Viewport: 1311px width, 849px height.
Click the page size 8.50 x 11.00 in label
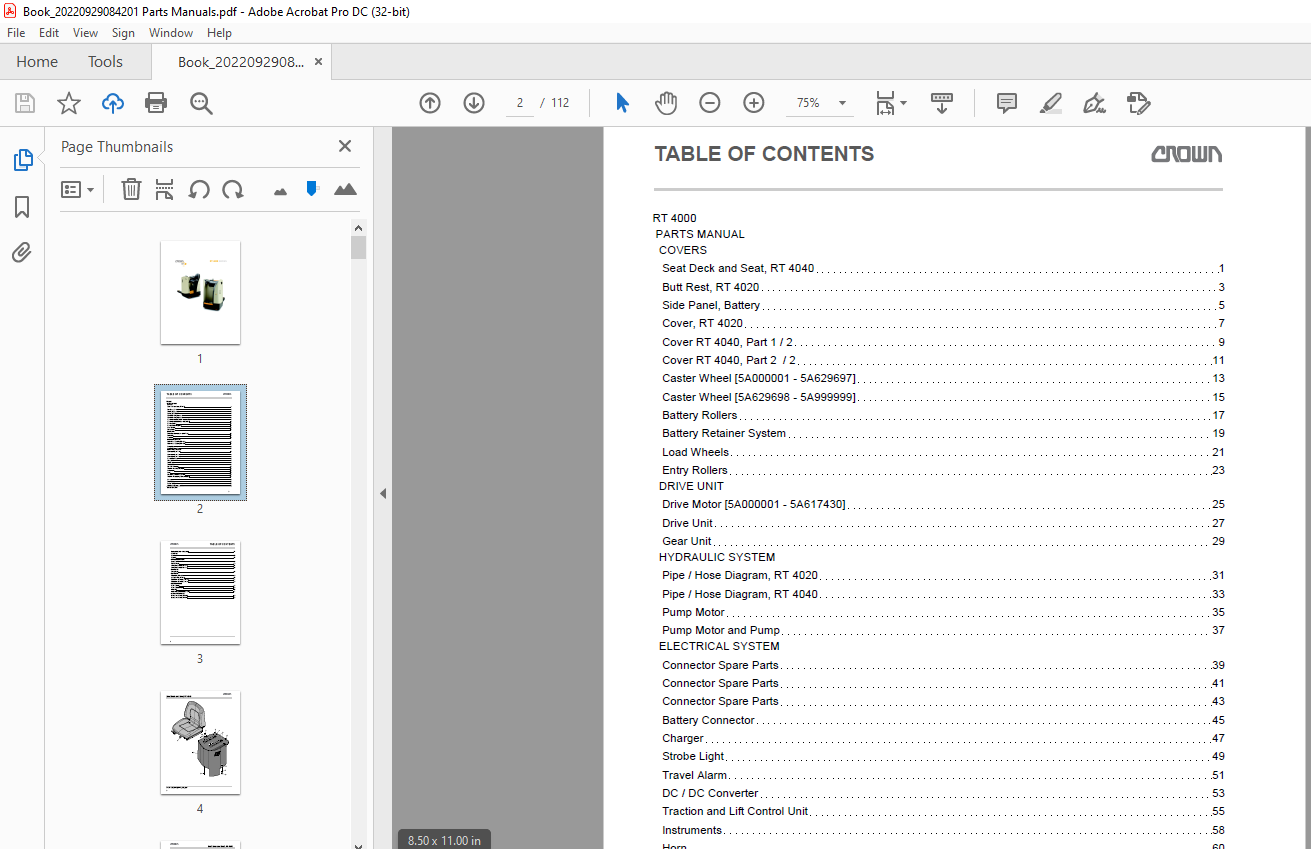[444, 840]
